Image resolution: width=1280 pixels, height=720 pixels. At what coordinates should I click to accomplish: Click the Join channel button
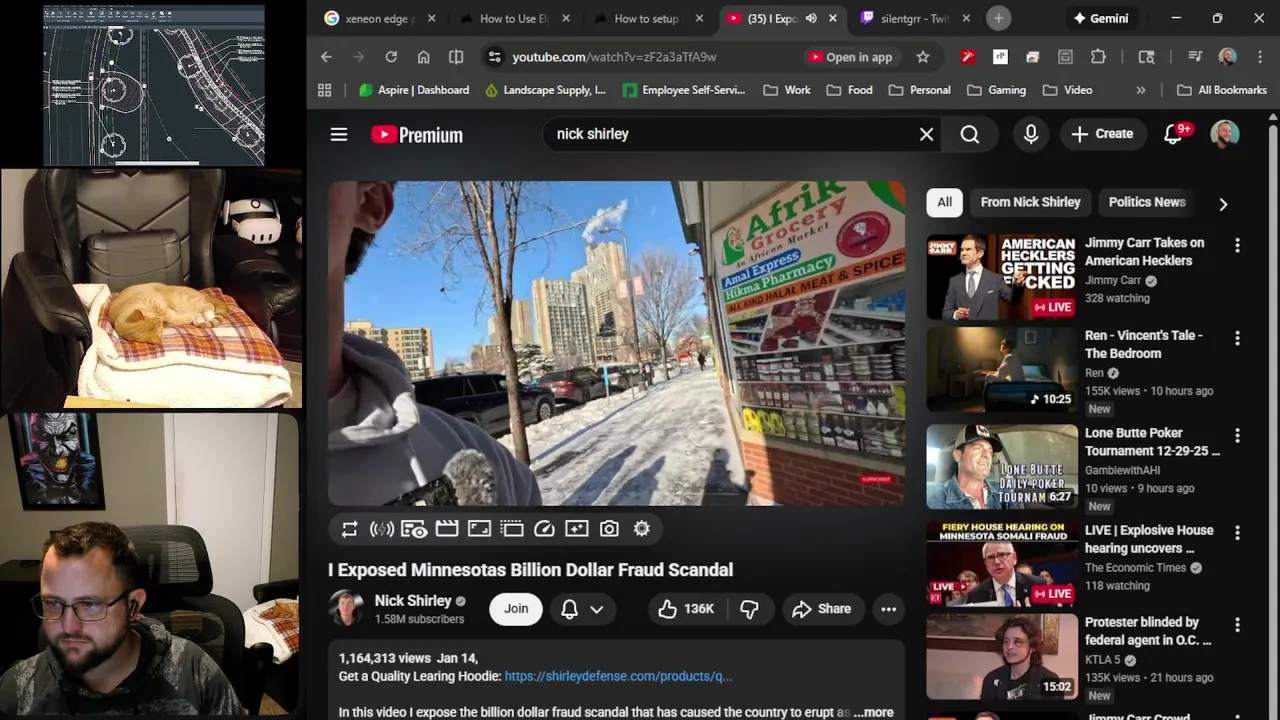pyautogui.click(x=516, y=609)
